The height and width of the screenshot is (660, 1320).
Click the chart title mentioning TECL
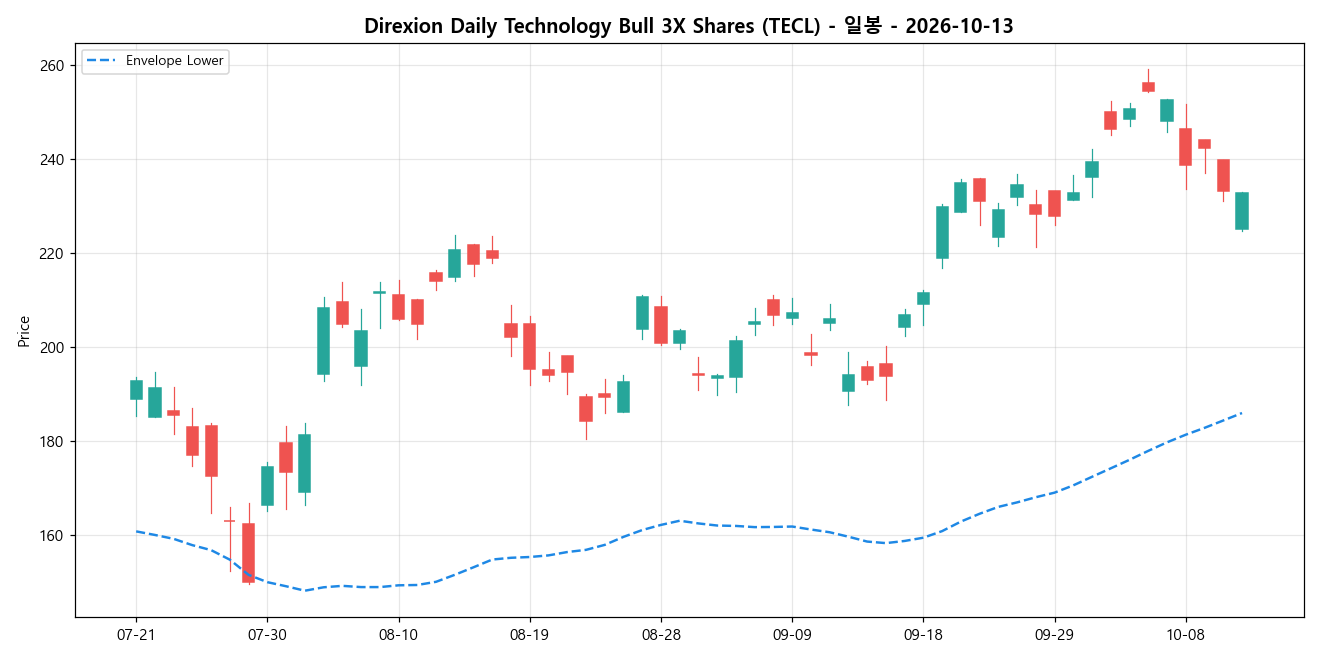pyautogui.click(x=688, y=26)
